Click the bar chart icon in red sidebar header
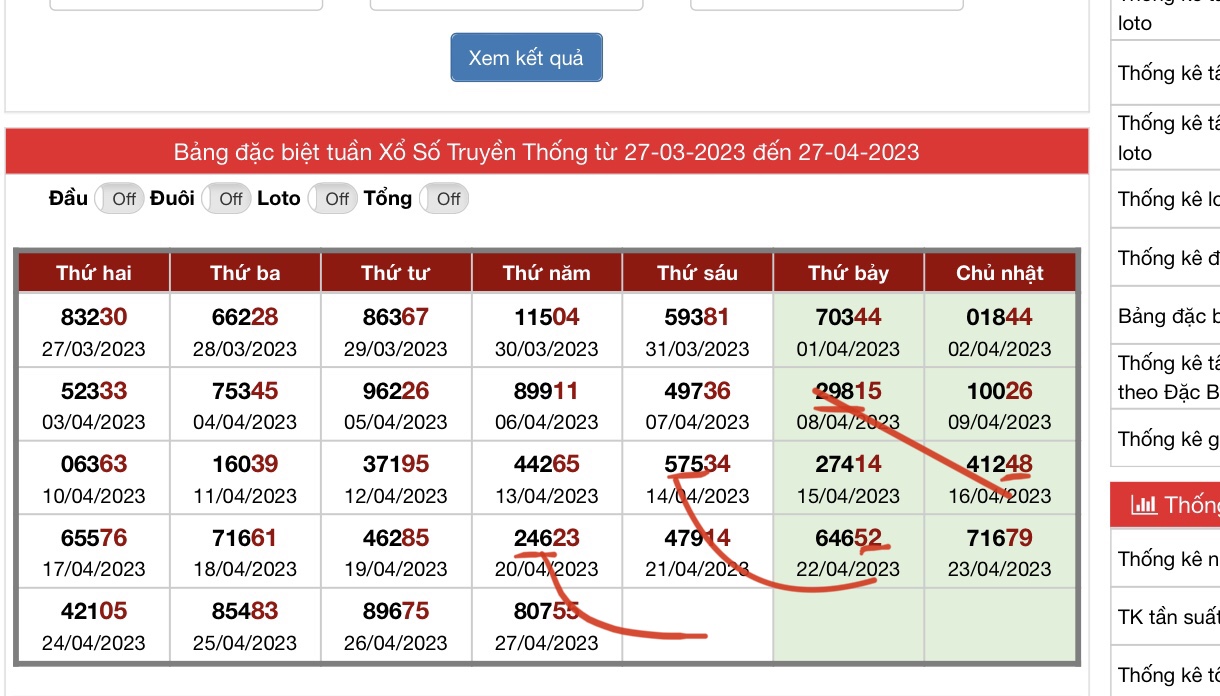This screenshot has height=696, width=1220. point(1143,505)
